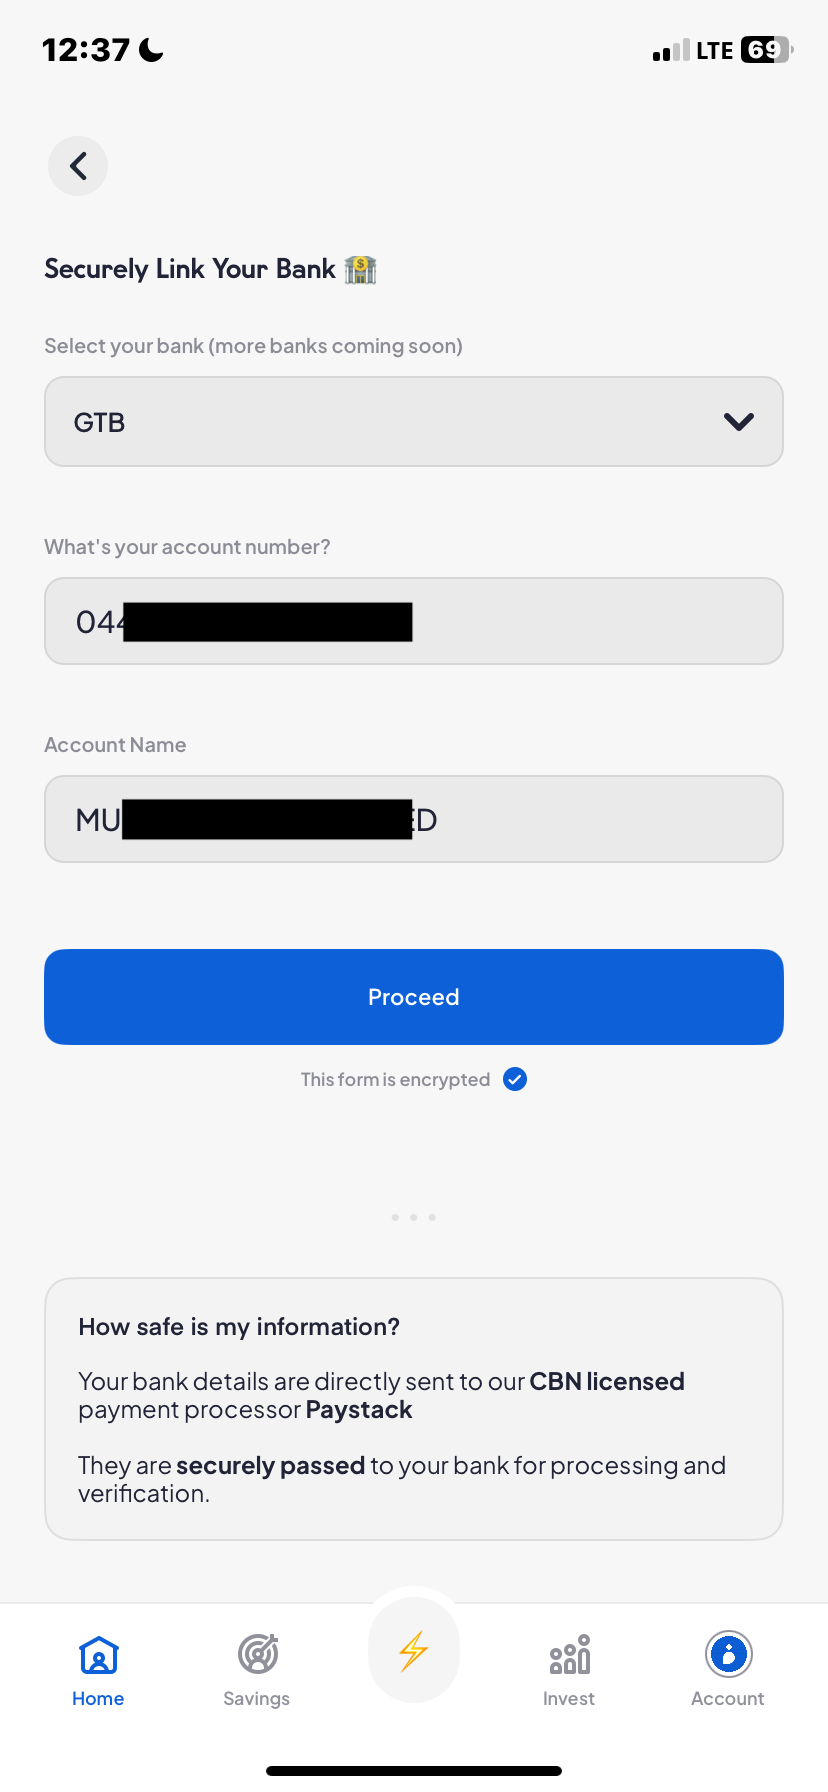828x1792 pixels.
Task: Tap the back arrow button
Action: click(x=78, y=166)
